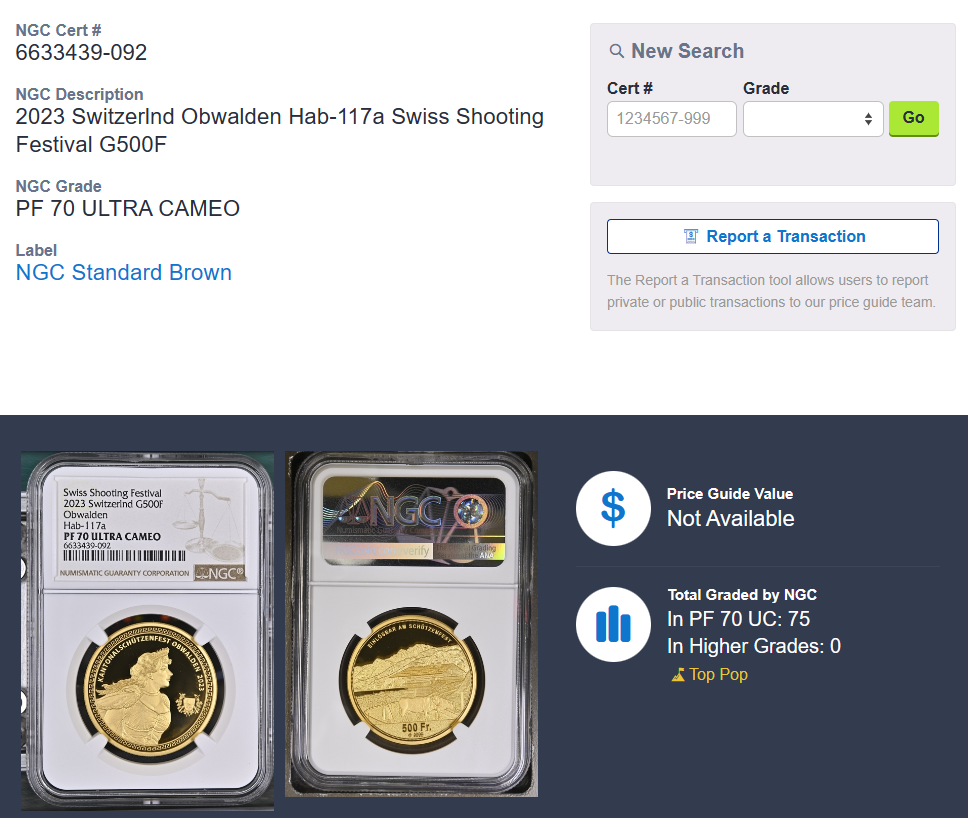The width and height of the screenshot is (968, 818).
Task: Click the Grade dropdown arrows
Action: click(x=868, y=119)
